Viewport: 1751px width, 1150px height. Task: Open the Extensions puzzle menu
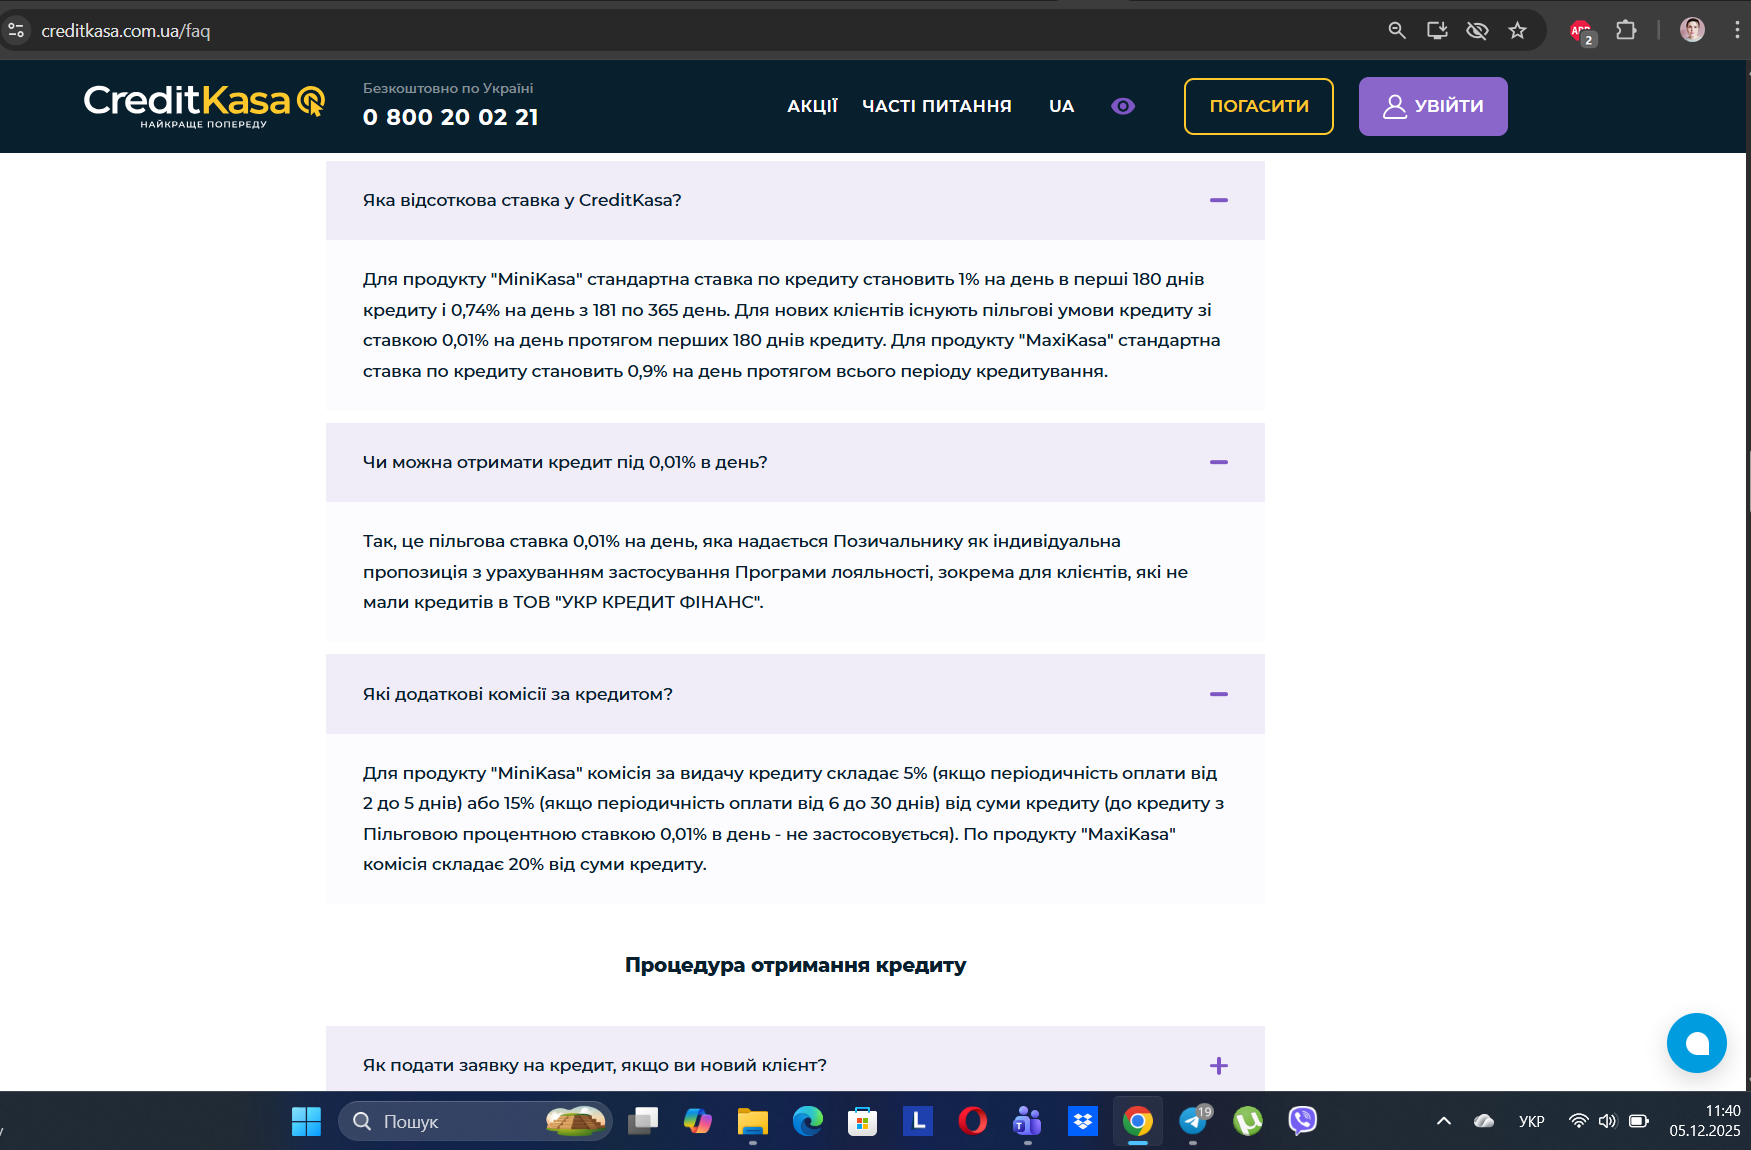point(1626,31)
